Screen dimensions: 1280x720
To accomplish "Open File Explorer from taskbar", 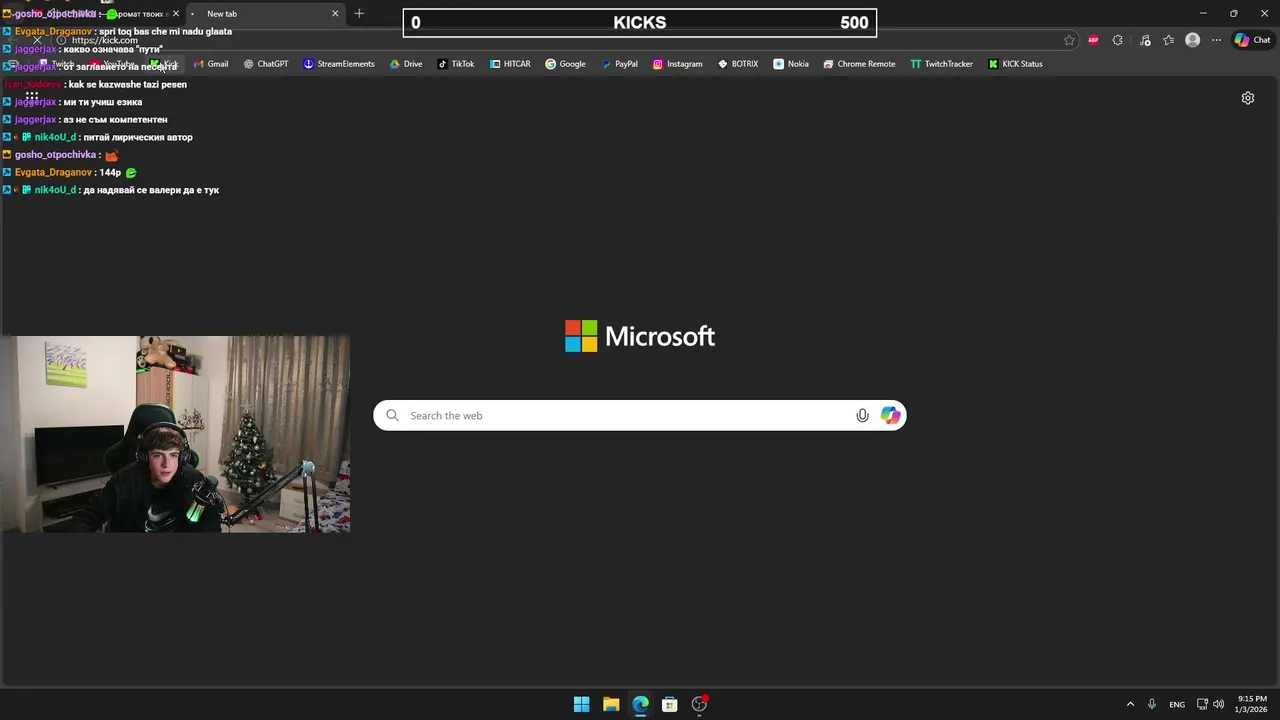I will [611, 704].
